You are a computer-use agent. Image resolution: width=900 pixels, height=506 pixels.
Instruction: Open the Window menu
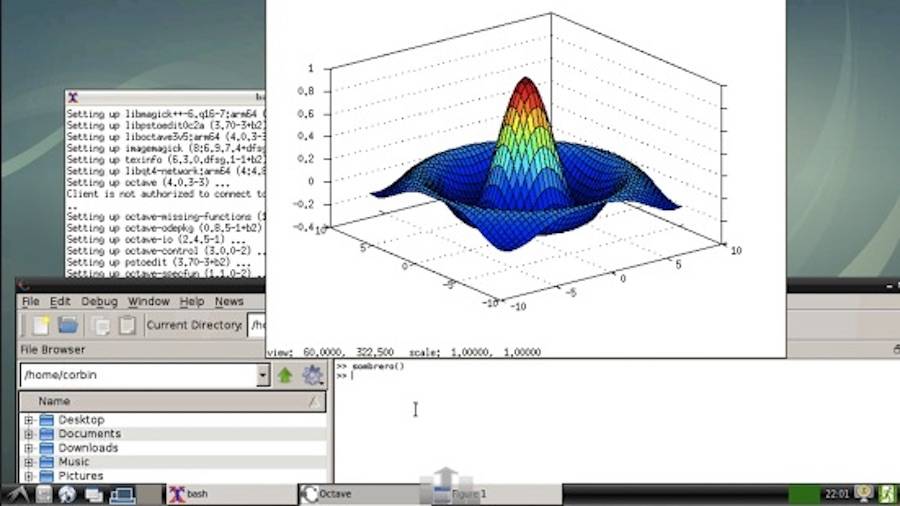click(148, 301)
